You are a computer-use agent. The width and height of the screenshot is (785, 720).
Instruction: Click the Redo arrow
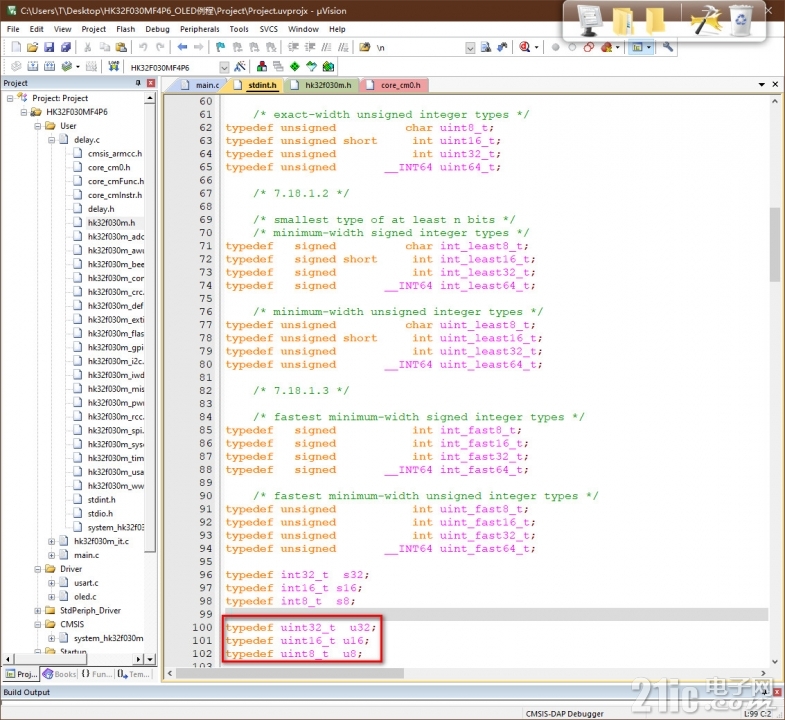pos(160,47)
